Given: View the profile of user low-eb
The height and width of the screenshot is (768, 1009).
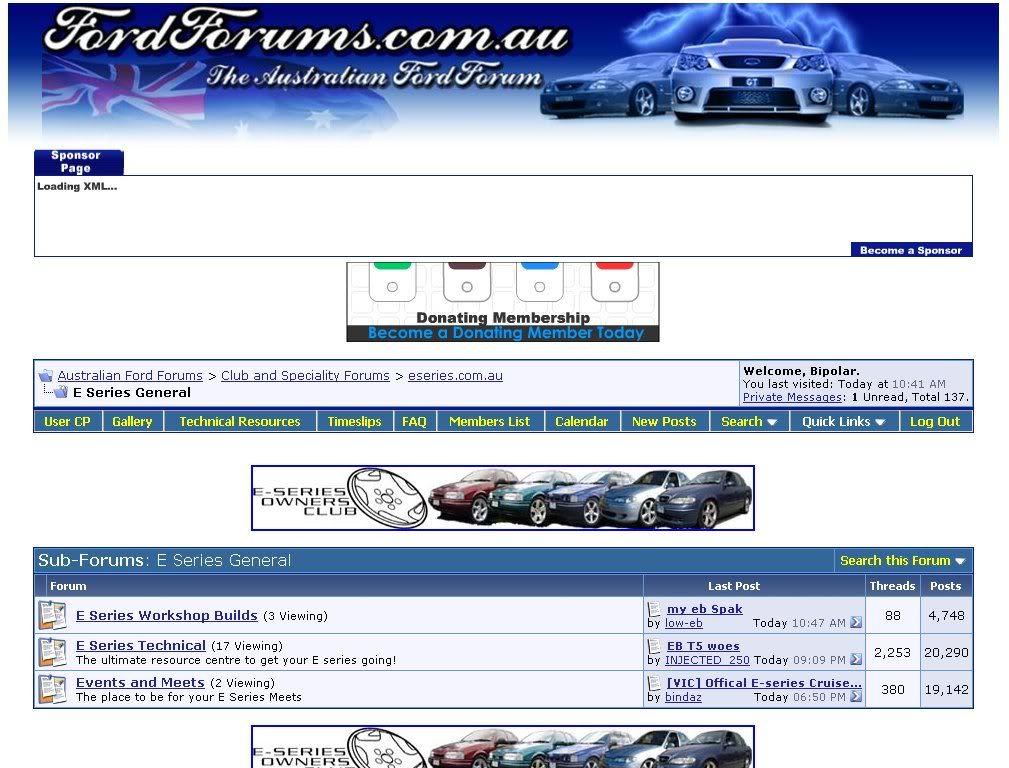Looking at the screenshot, I should click(683, 623).
